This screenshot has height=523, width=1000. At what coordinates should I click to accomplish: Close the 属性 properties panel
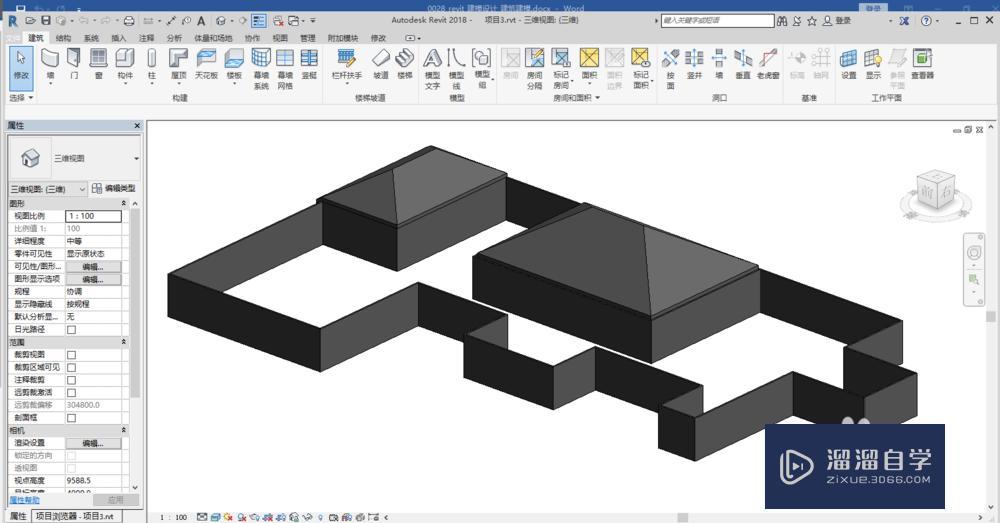[136, 126]
